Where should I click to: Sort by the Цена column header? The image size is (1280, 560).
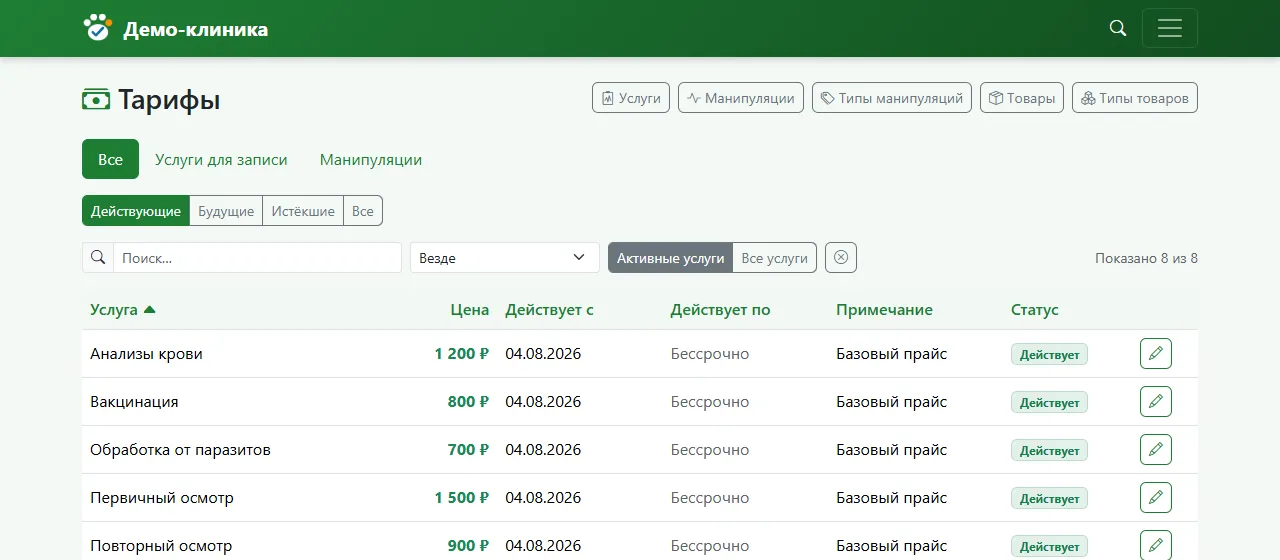[470, 310]
